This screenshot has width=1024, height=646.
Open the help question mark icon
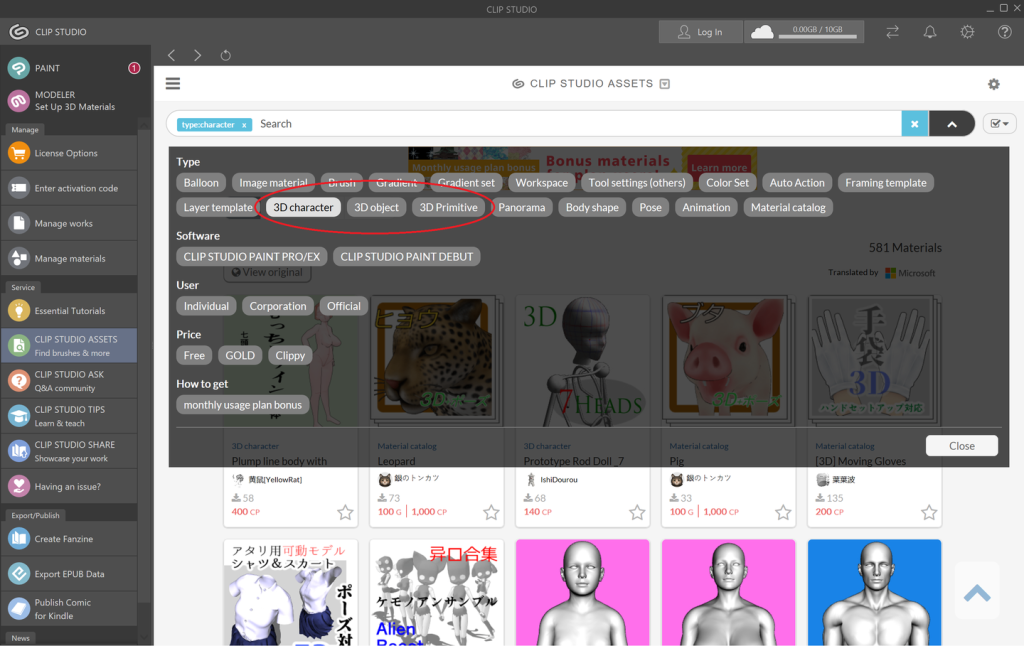[x=1004, y=31]
